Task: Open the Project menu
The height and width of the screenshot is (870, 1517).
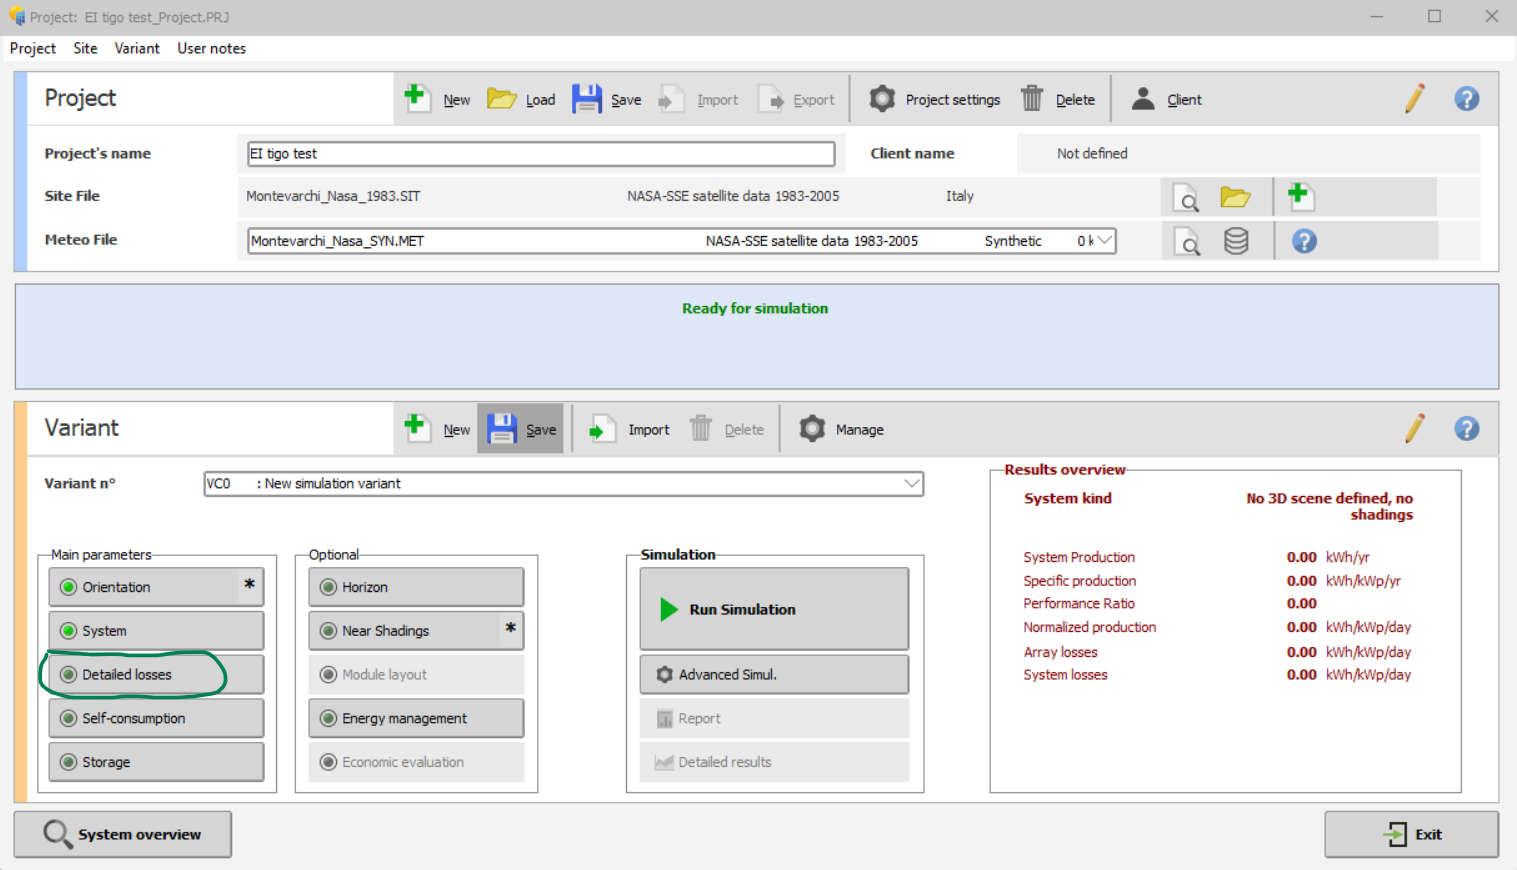Action: [x=33, y=48]
